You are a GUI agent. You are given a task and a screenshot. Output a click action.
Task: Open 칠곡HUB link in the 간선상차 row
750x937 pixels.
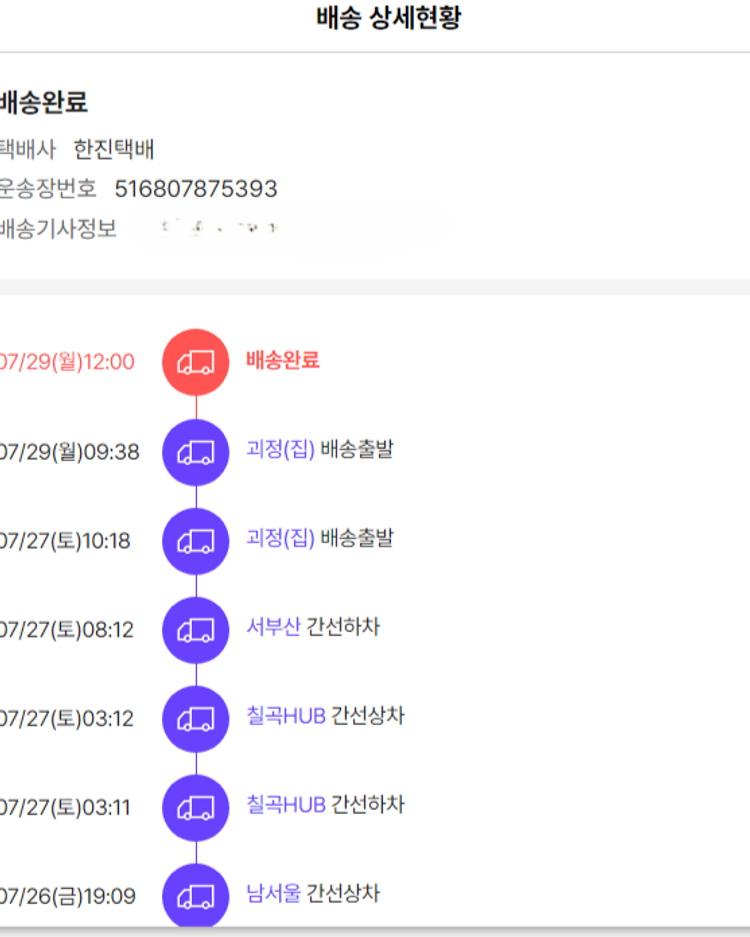pyautogui.click(x=286, y=717)
